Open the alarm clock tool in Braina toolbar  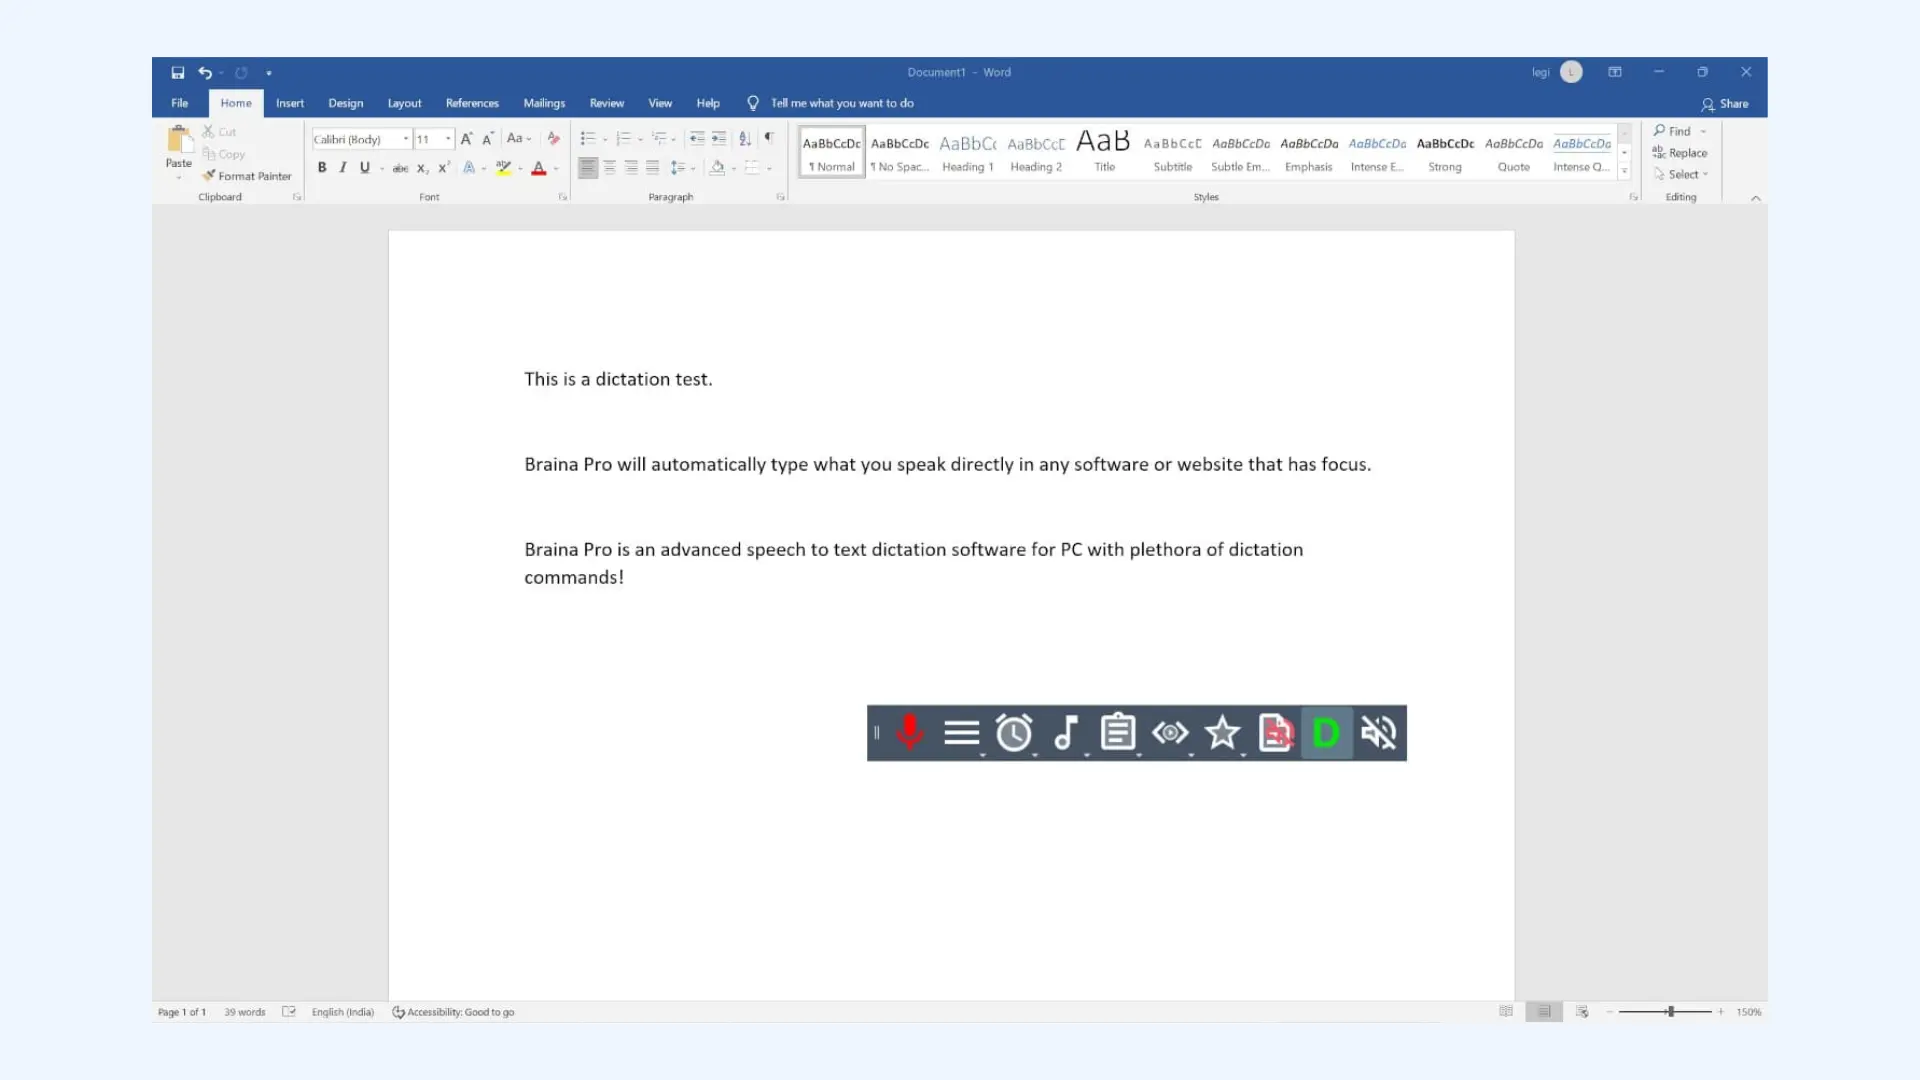coord(1014,732)
